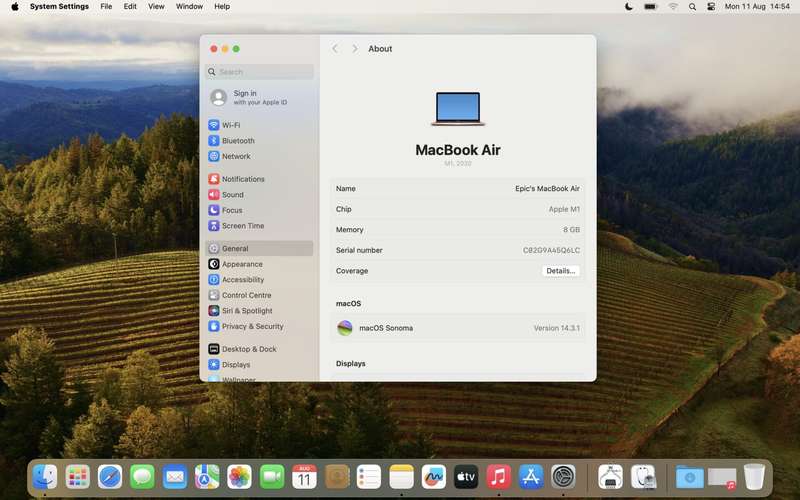This screenshot has height=500, width=800.
Task: Open the System Settings menu
Action: point(59,7)
